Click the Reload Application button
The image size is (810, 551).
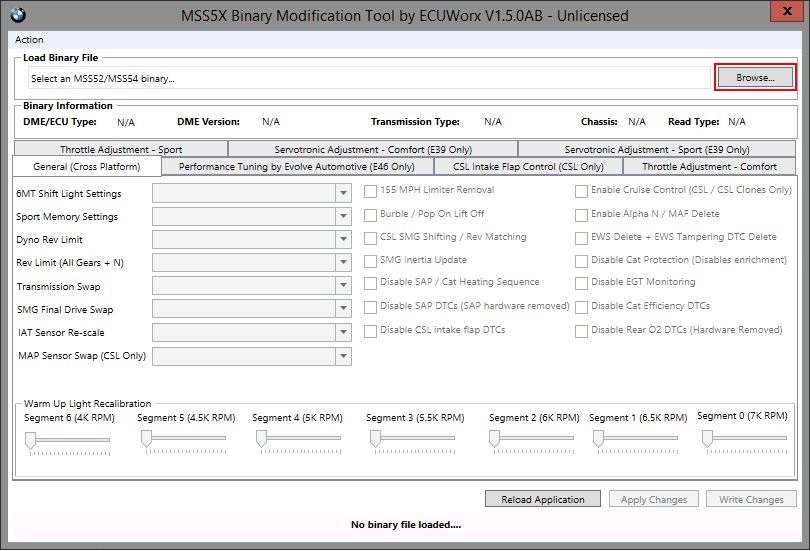(x=543, y=499)
